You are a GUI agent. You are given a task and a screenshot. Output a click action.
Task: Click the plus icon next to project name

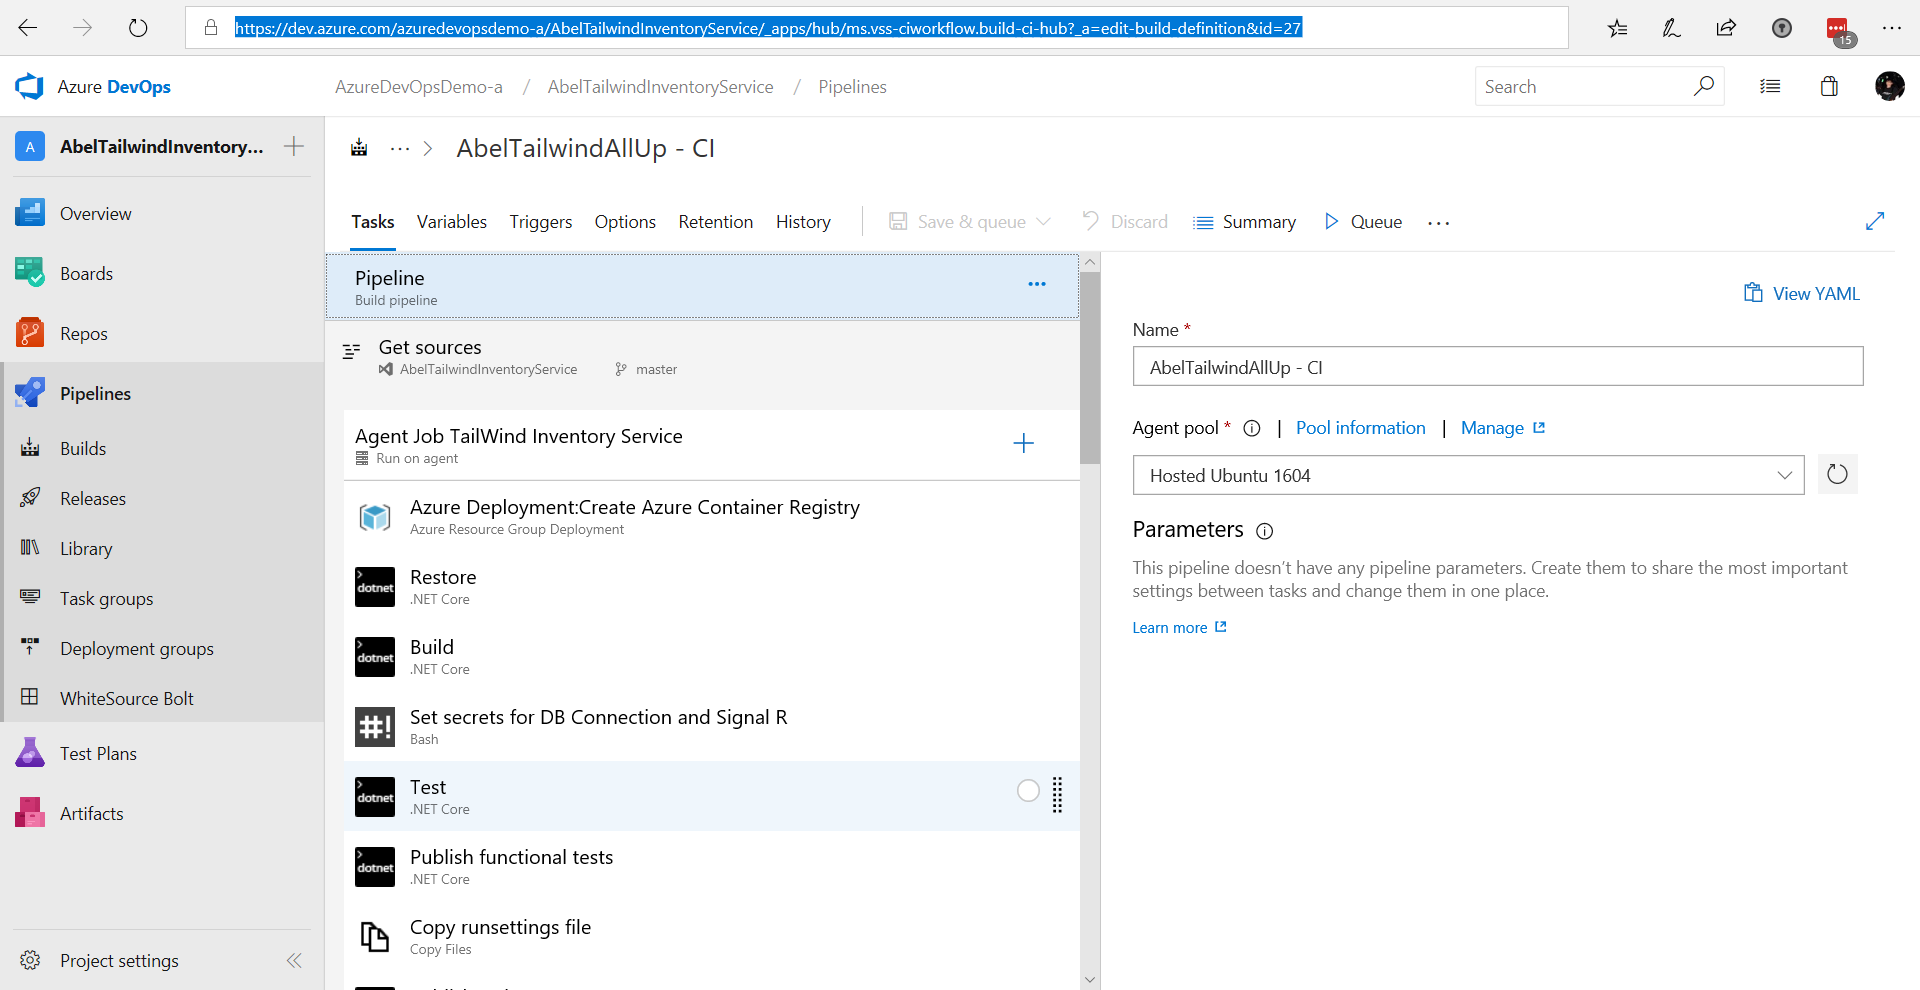[x=294, y=146]
